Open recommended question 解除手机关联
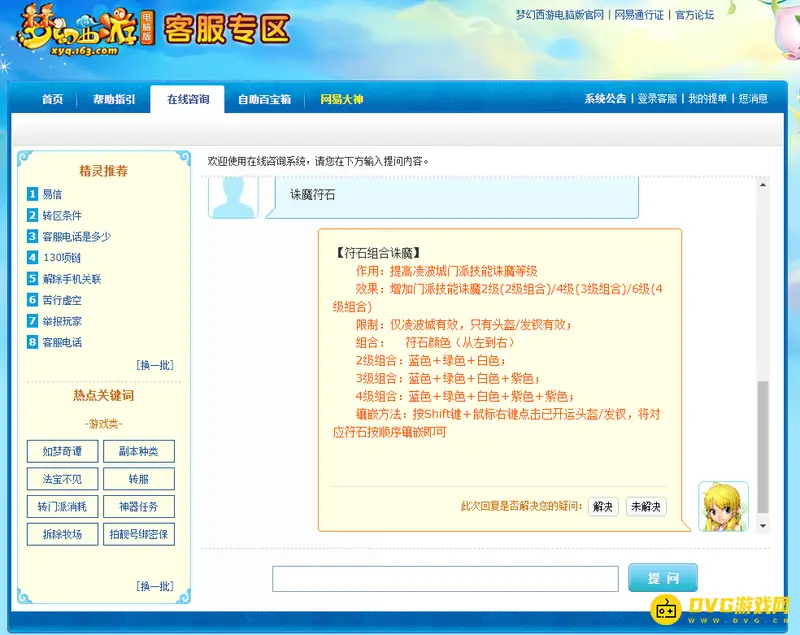The width and height of the screenshot is (800, 635). click(x=72, y=279)
